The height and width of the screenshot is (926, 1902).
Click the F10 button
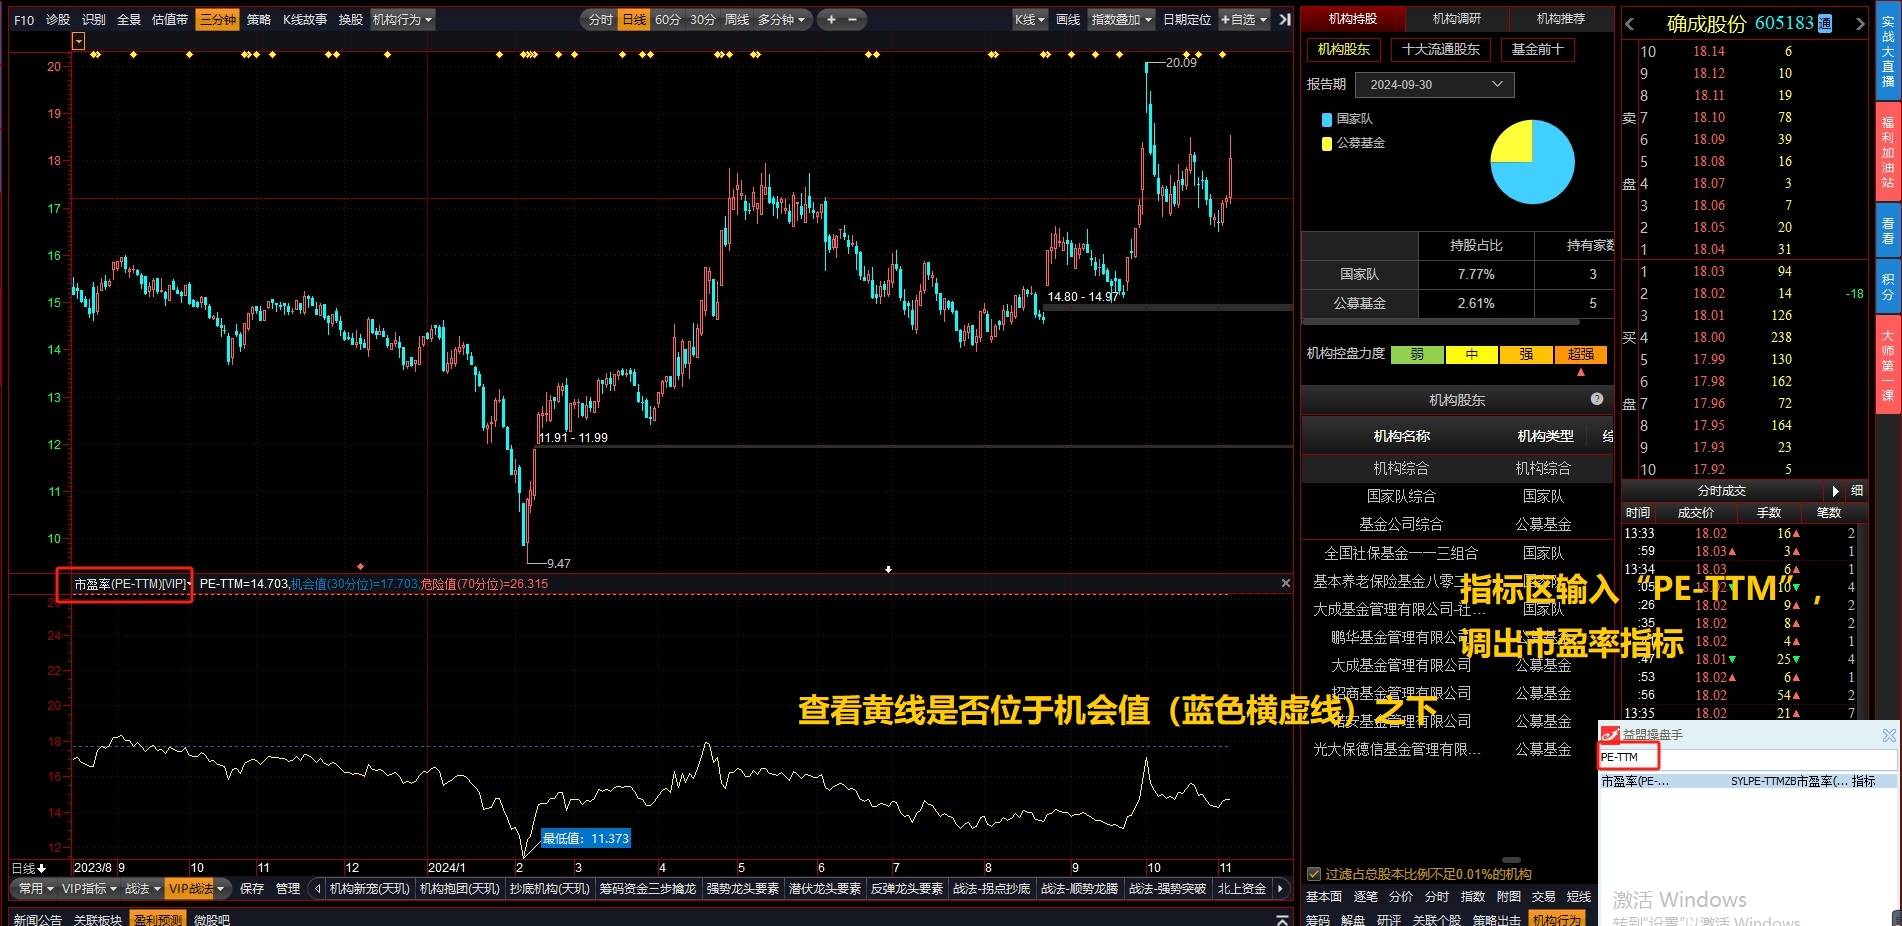click(24, 19)
